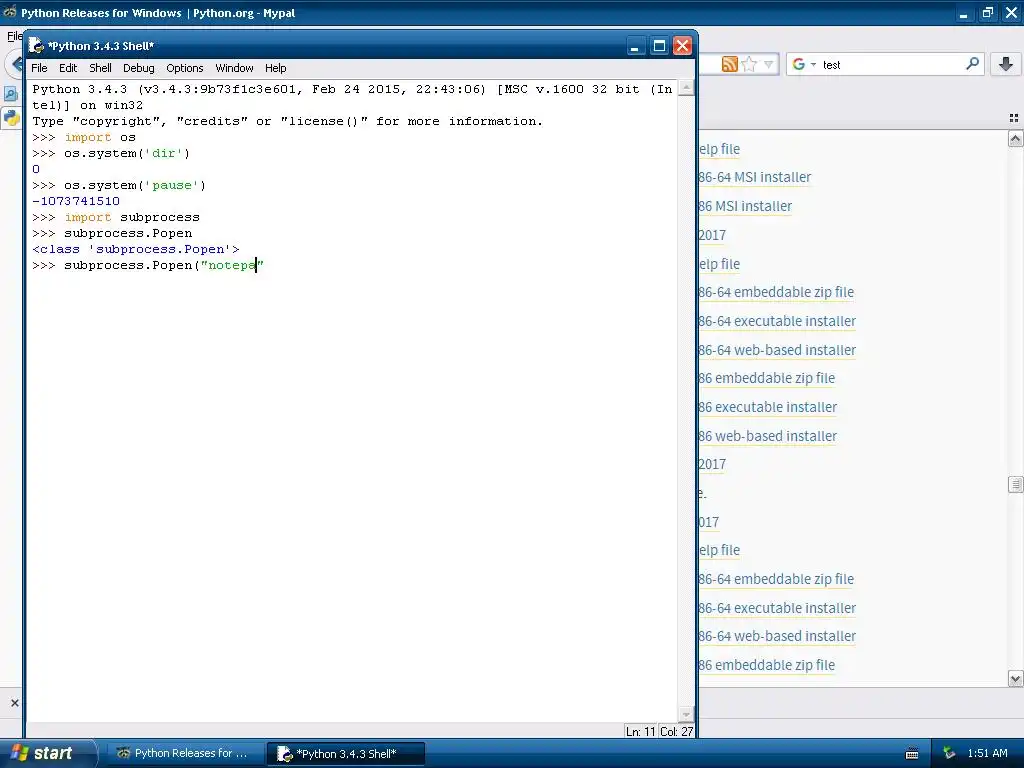Image resolution: width=1024 pixels, height=768 pixels.
Task: Open the Edit menu in Python Shell
Action: click(x=68, y=68)
